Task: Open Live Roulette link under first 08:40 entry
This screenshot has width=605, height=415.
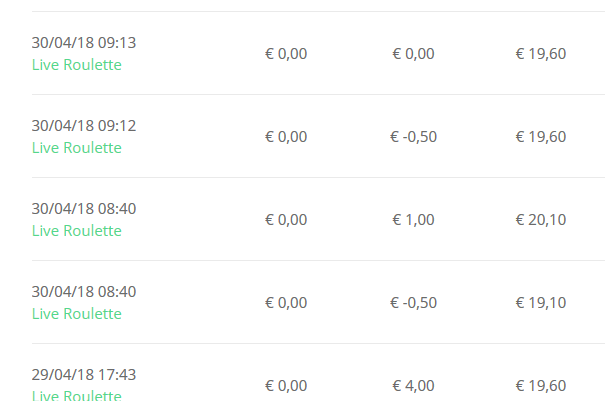Action: pos(77,231)
